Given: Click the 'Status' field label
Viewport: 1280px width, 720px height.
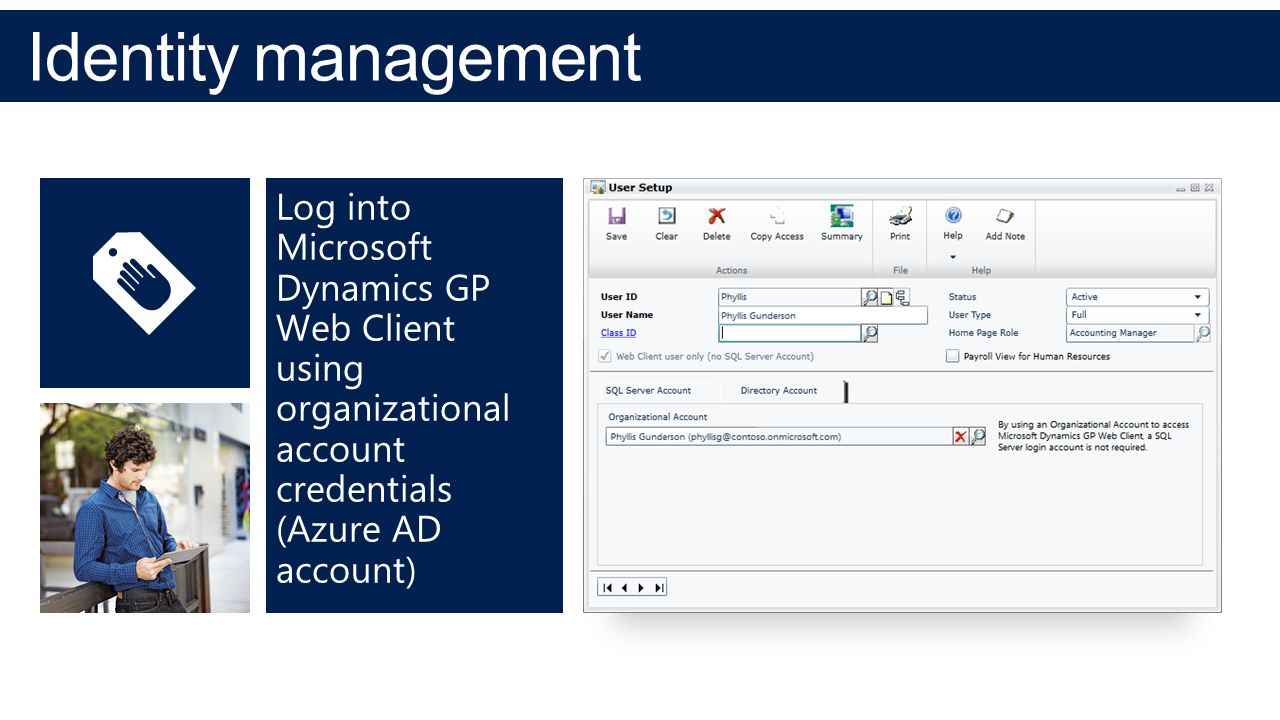Looking at the screenshot, I should point(962,297).
